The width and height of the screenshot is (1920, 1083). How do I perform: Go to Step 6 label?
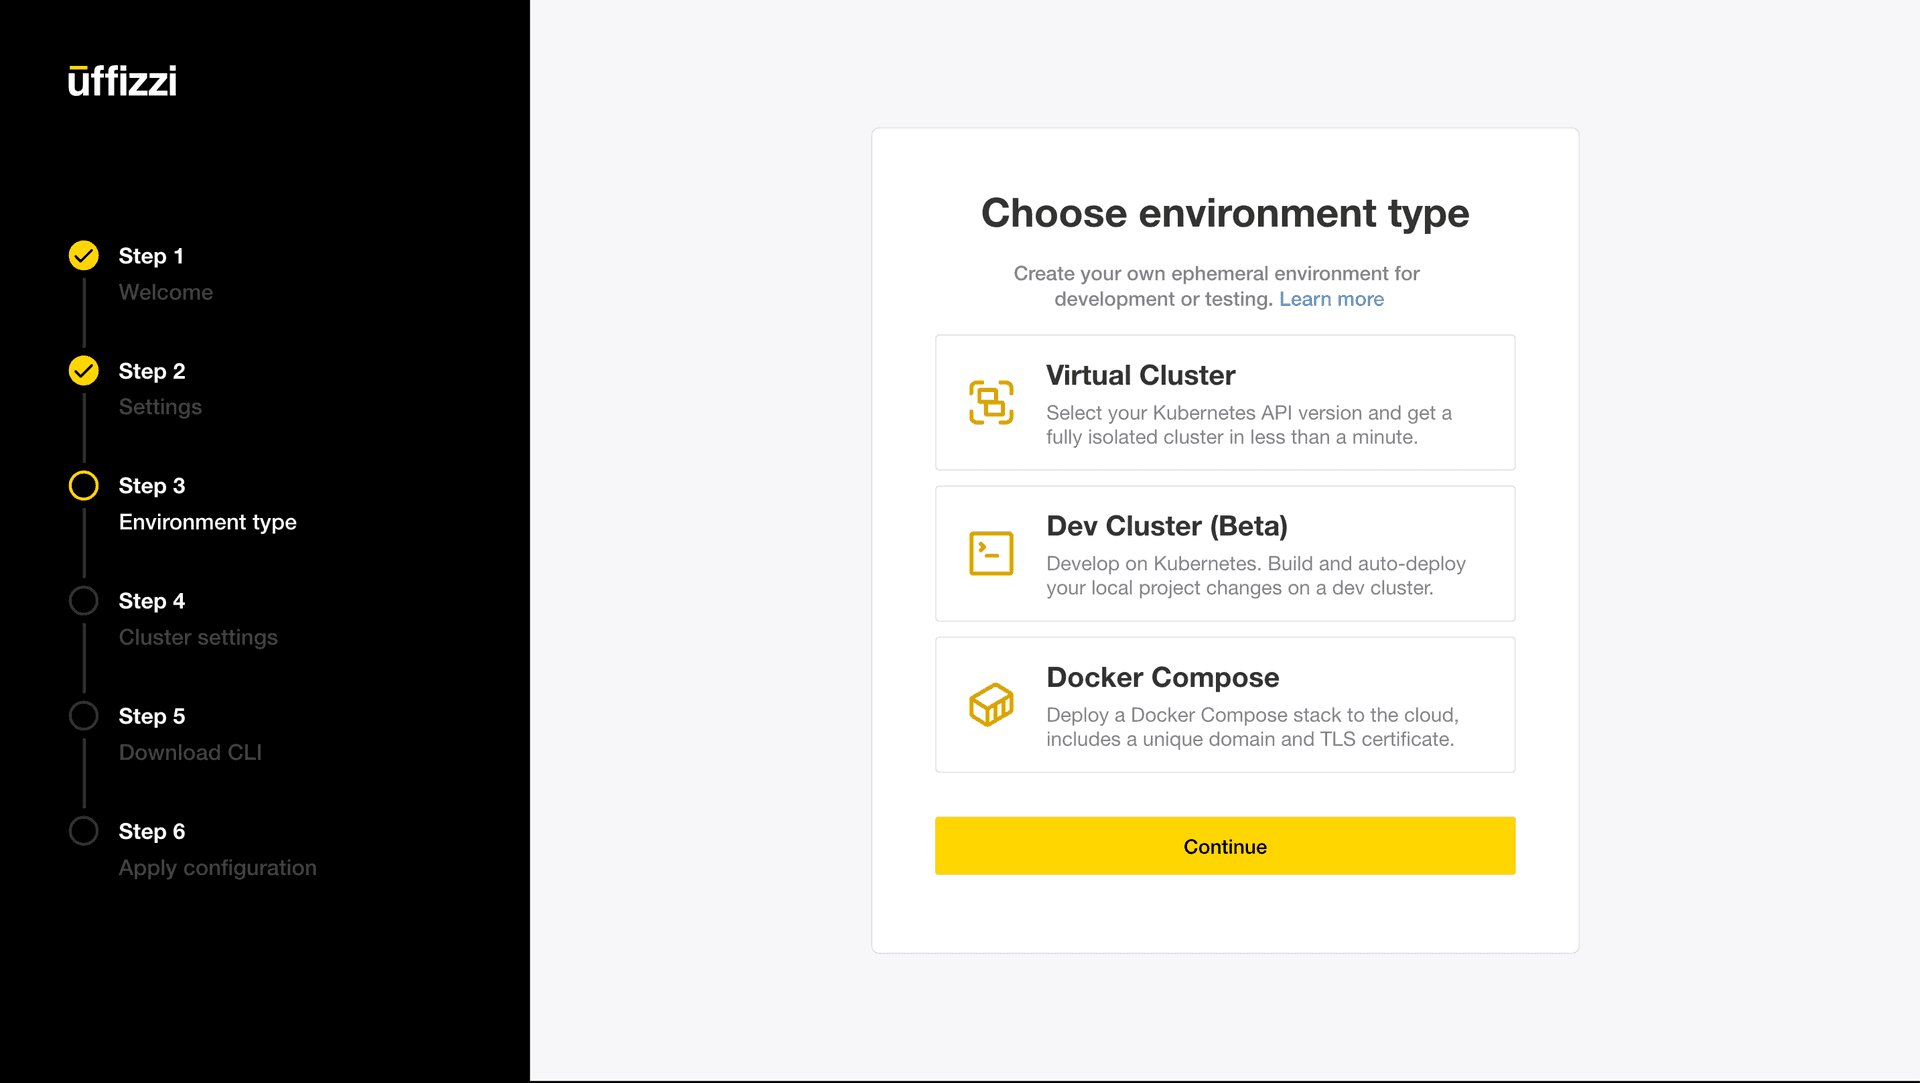[152, 831]
